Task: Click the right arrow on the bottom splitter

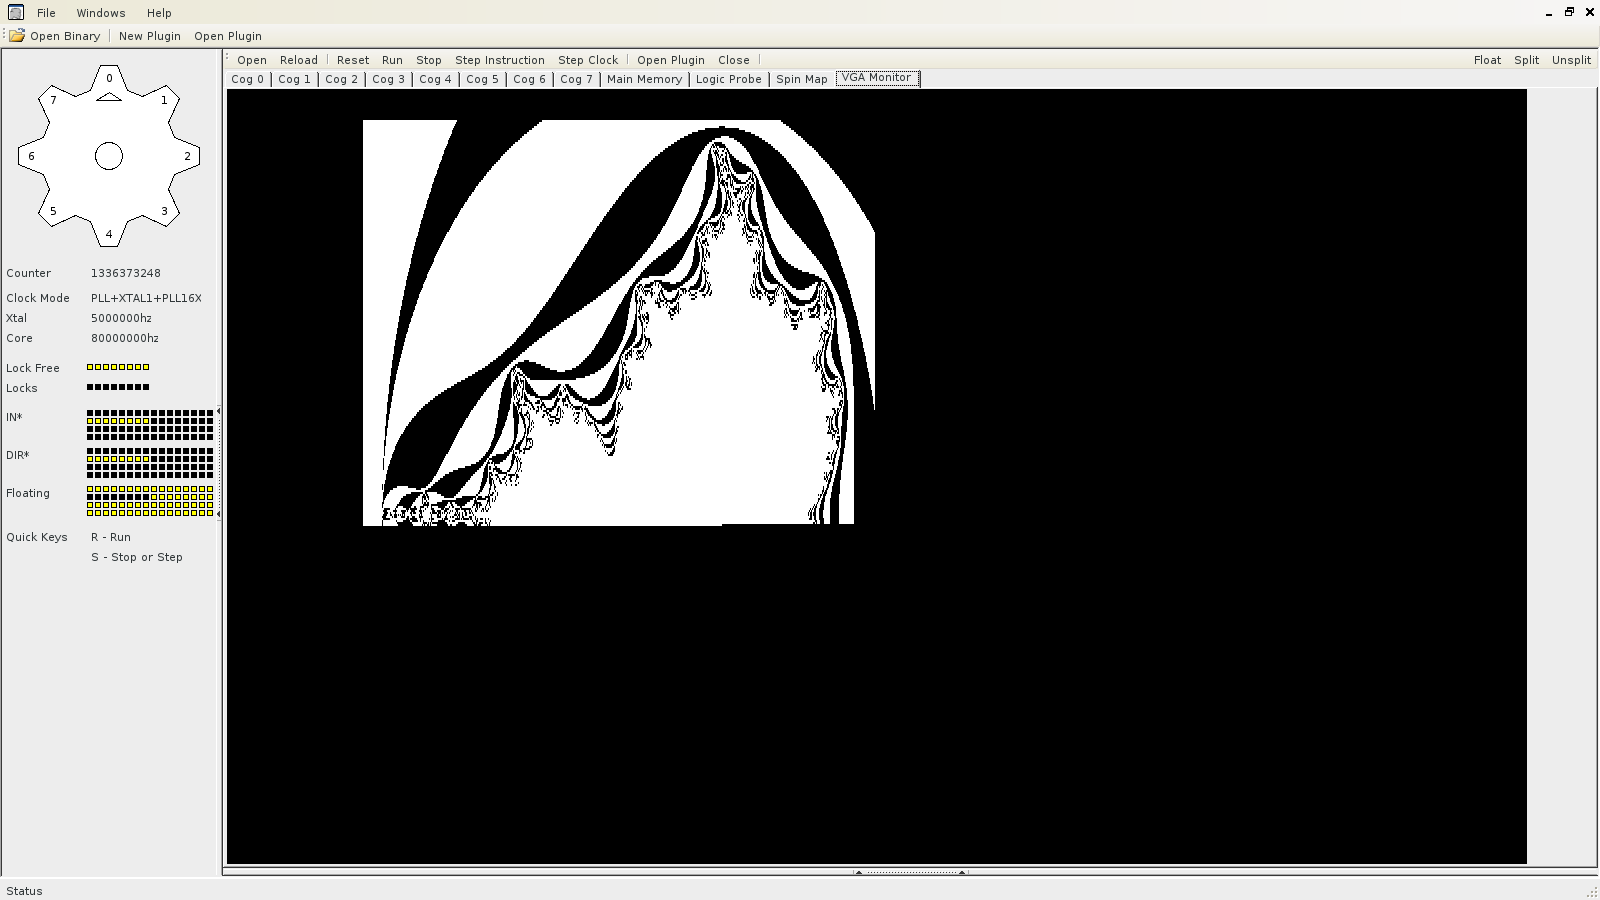Action: (x=962, y=872)
